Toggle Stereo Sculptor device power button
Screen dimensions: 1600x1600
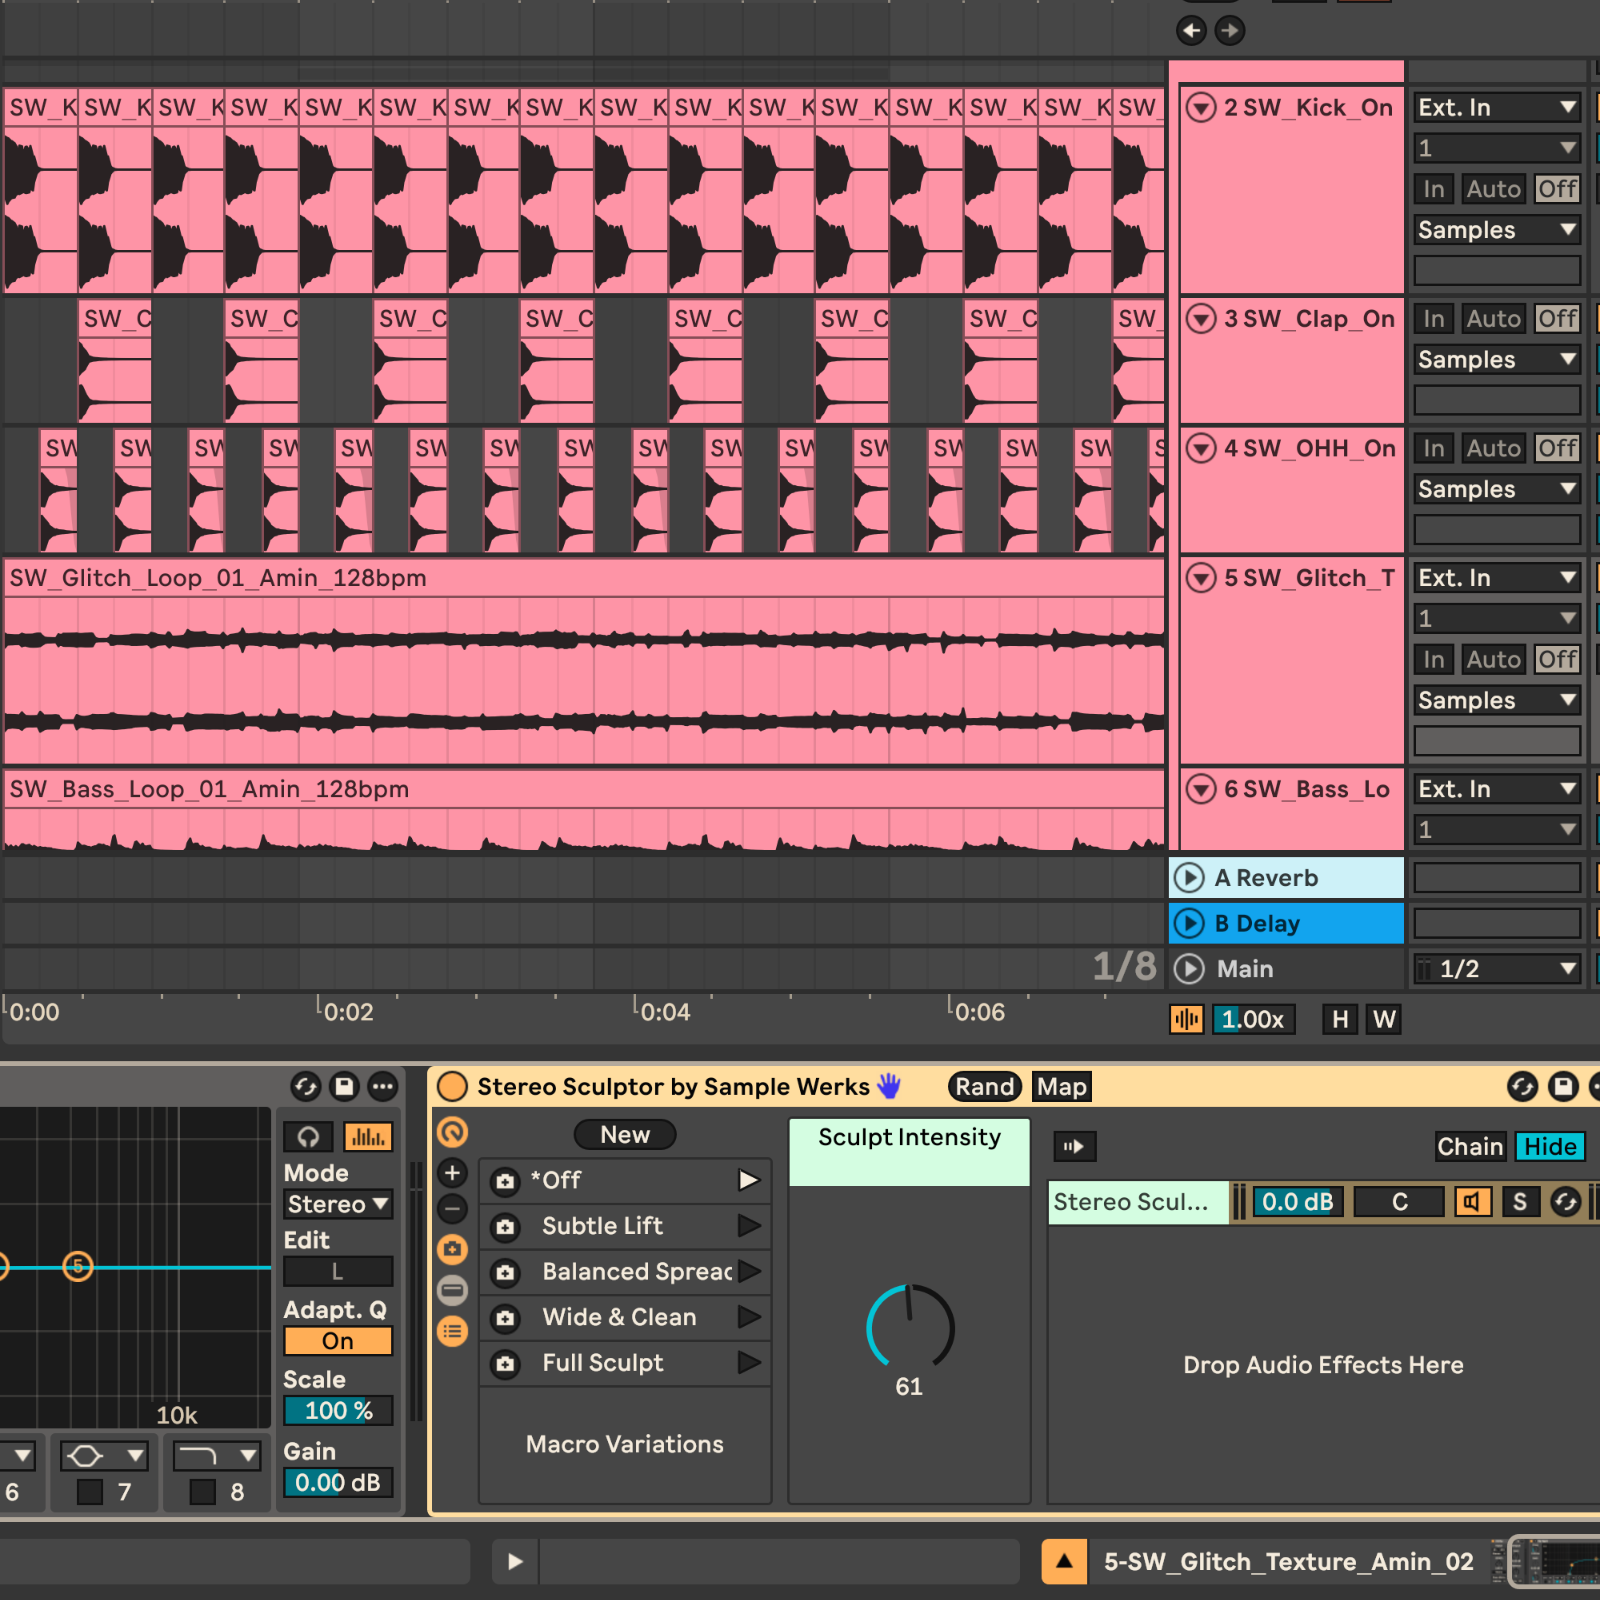tap(452, 1086)
